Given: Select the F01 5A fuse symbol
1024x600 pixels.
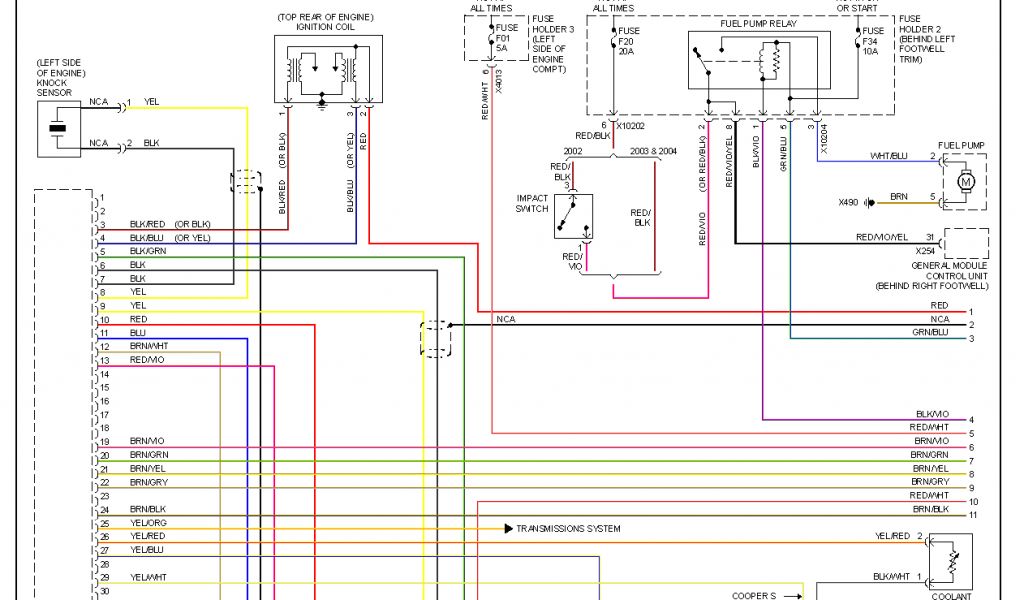Looking at the screenshot, I should (491, 42).
